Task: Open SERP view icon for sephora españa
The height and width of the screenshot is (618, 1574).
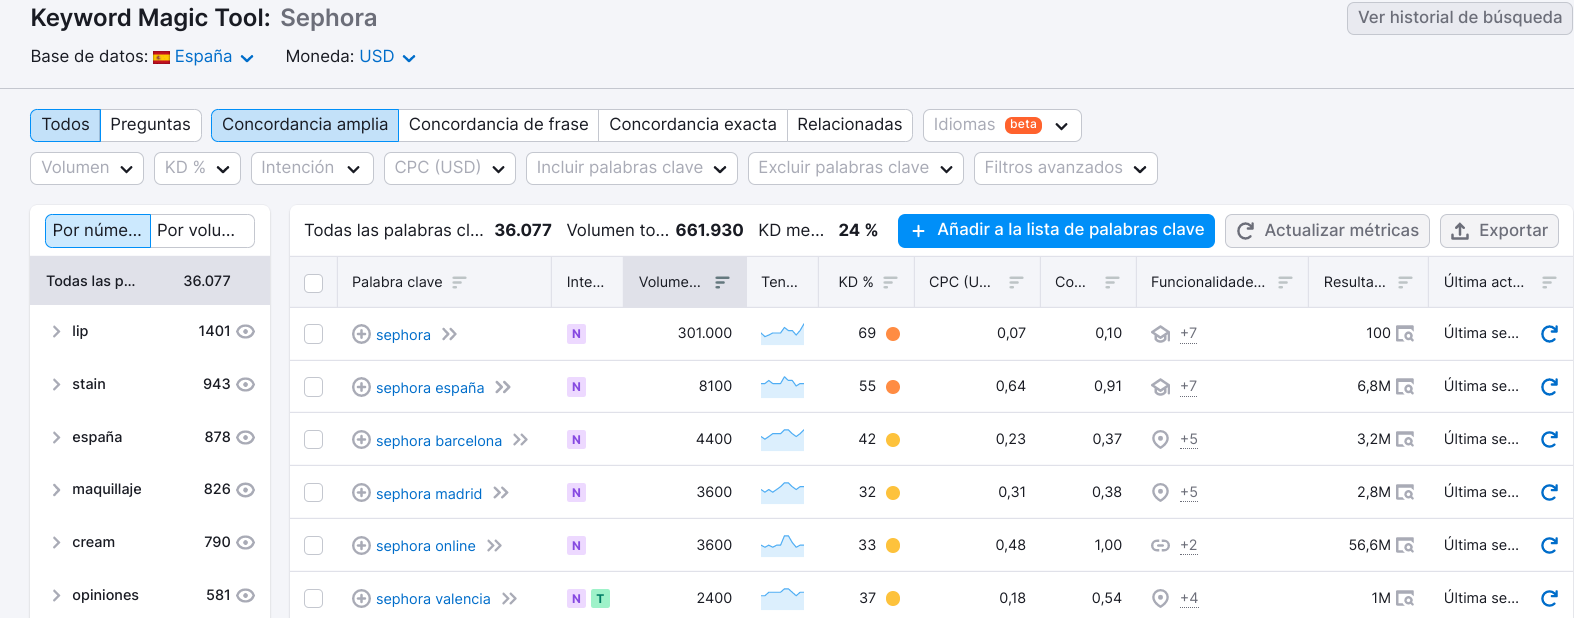Action: pos(1405,387)
